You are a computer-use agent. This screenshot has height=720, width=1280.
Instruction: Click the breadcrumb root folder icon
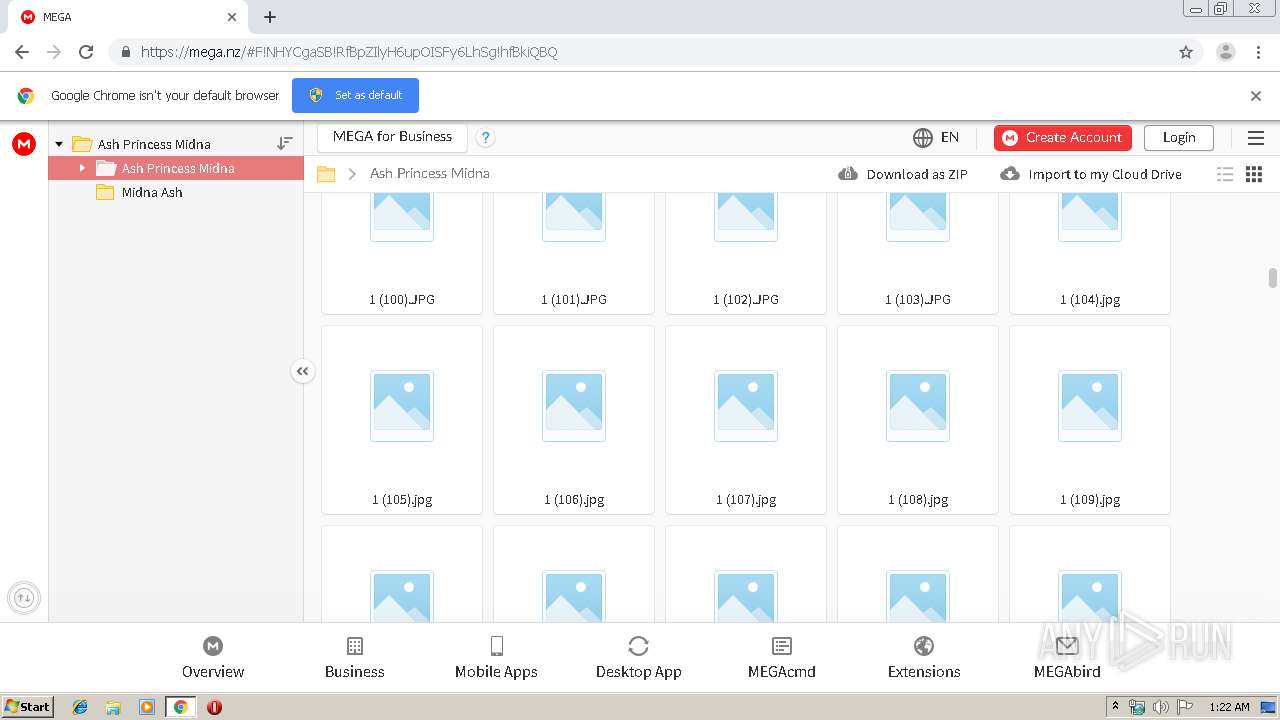click(x=326, y=174)
